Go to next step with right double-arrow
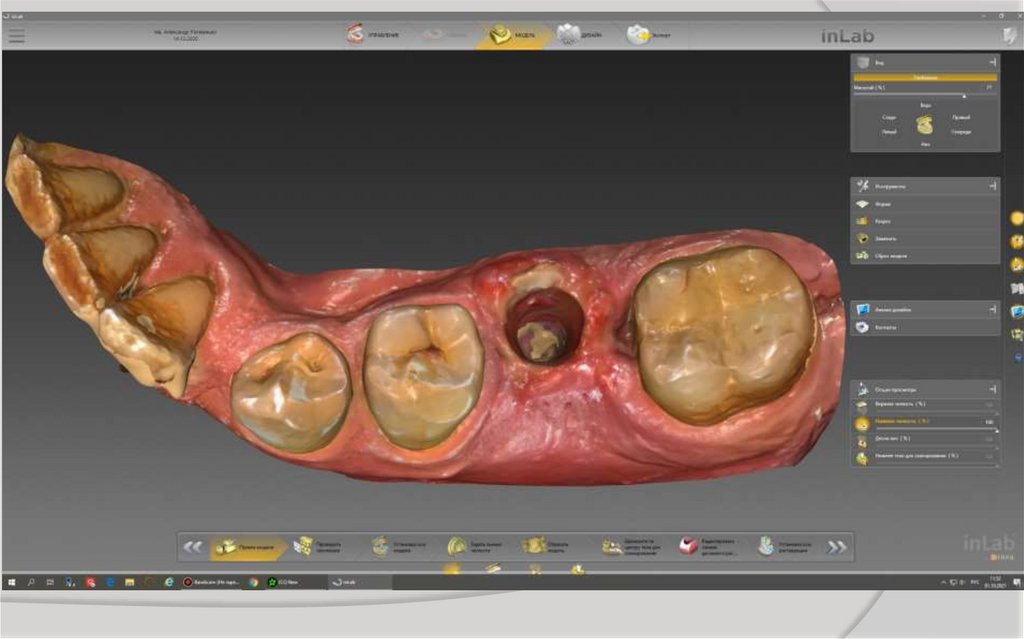The image size is (1024, 639). tap(837, 547)
